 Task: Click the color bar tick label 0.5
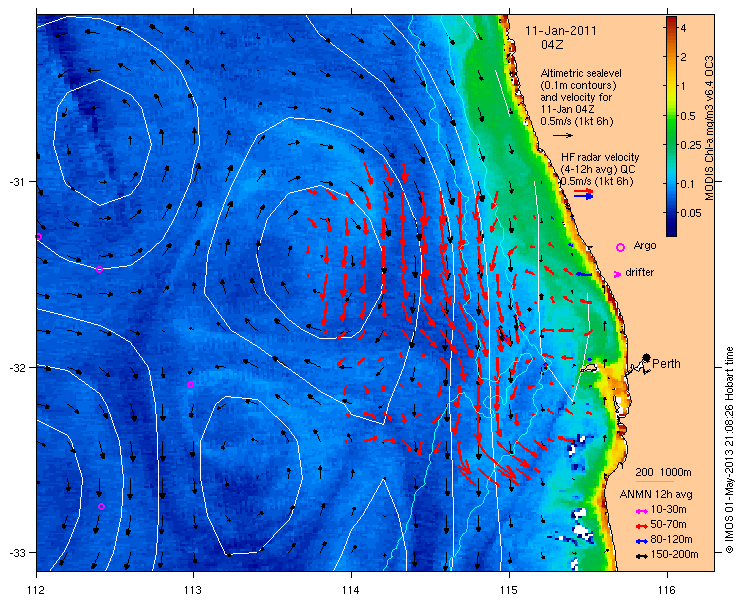coord(688,116)
